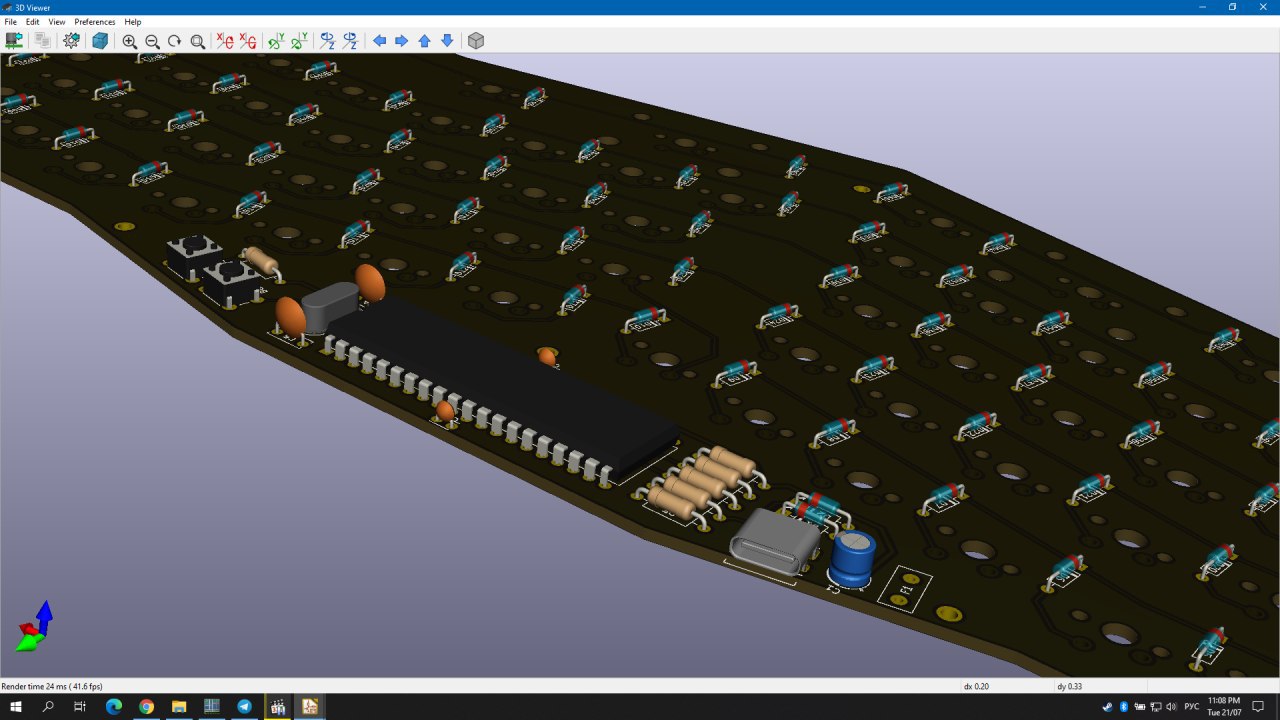
Task: Open the View menu
Action: click(x=57, y=21)
